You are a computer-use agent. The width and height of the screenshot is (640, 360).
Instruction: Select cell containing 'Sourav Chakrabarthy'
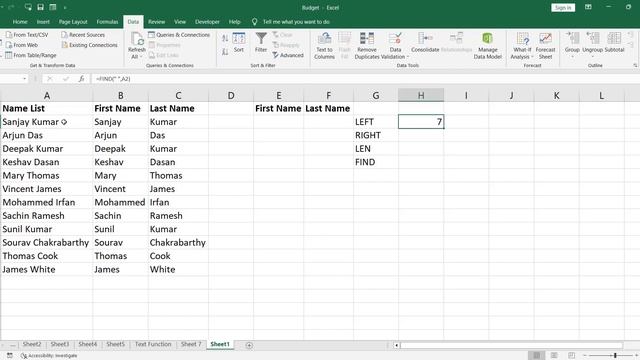pyautogui.click(x=46, y=242)
